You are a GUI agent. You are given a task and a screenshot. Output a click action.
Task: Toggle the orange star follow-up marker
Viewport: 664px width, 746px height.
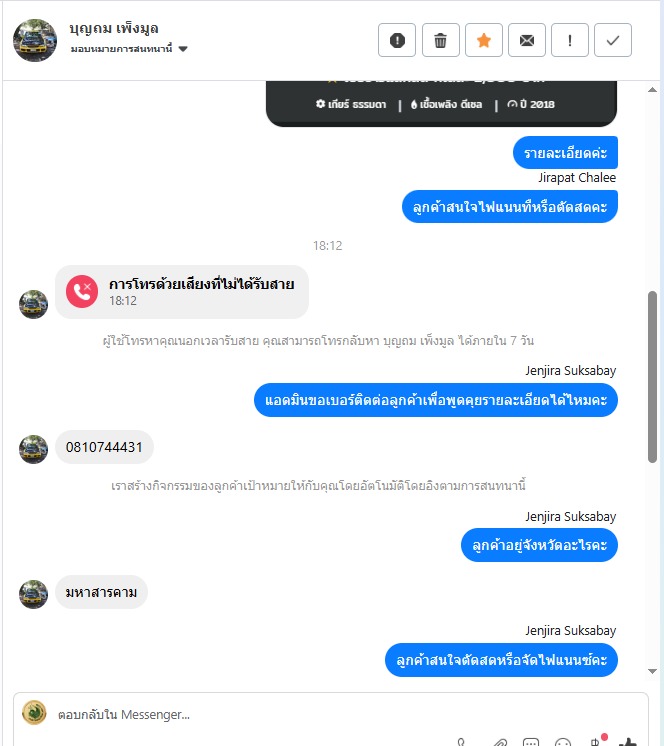(x=484, y=40)
